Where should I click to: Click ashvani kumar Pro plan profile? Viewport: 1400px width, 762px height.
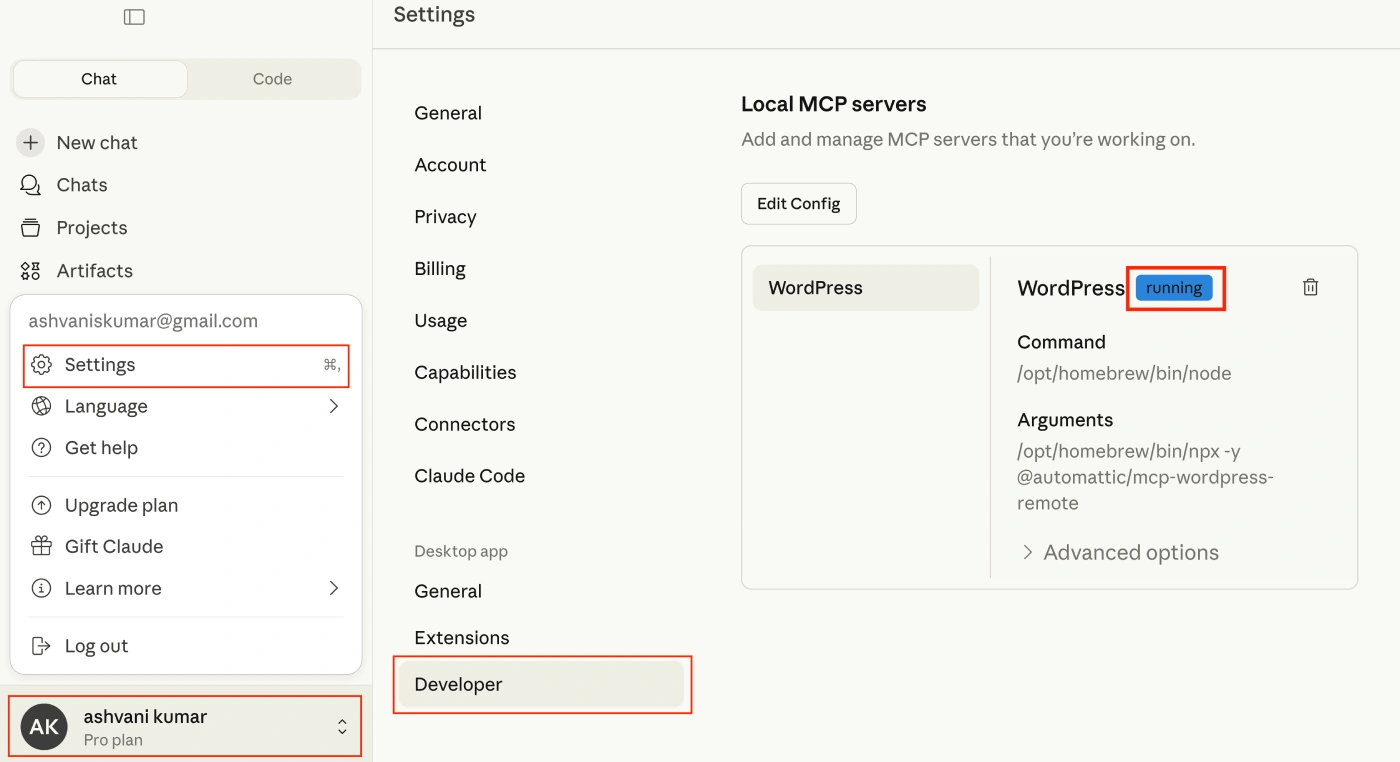tap(185, 727)
